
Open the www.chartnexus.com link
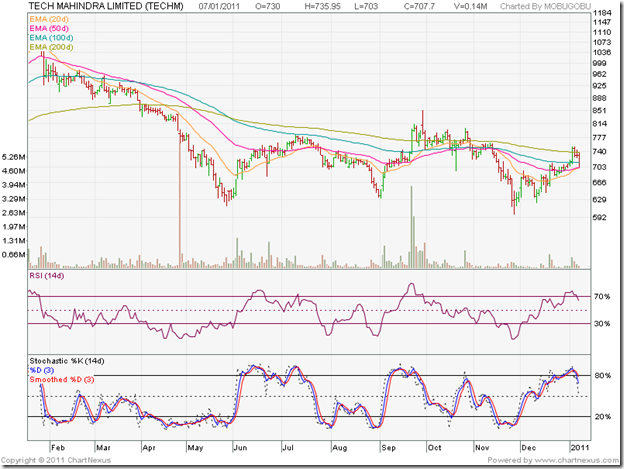[x=577, y=459]
